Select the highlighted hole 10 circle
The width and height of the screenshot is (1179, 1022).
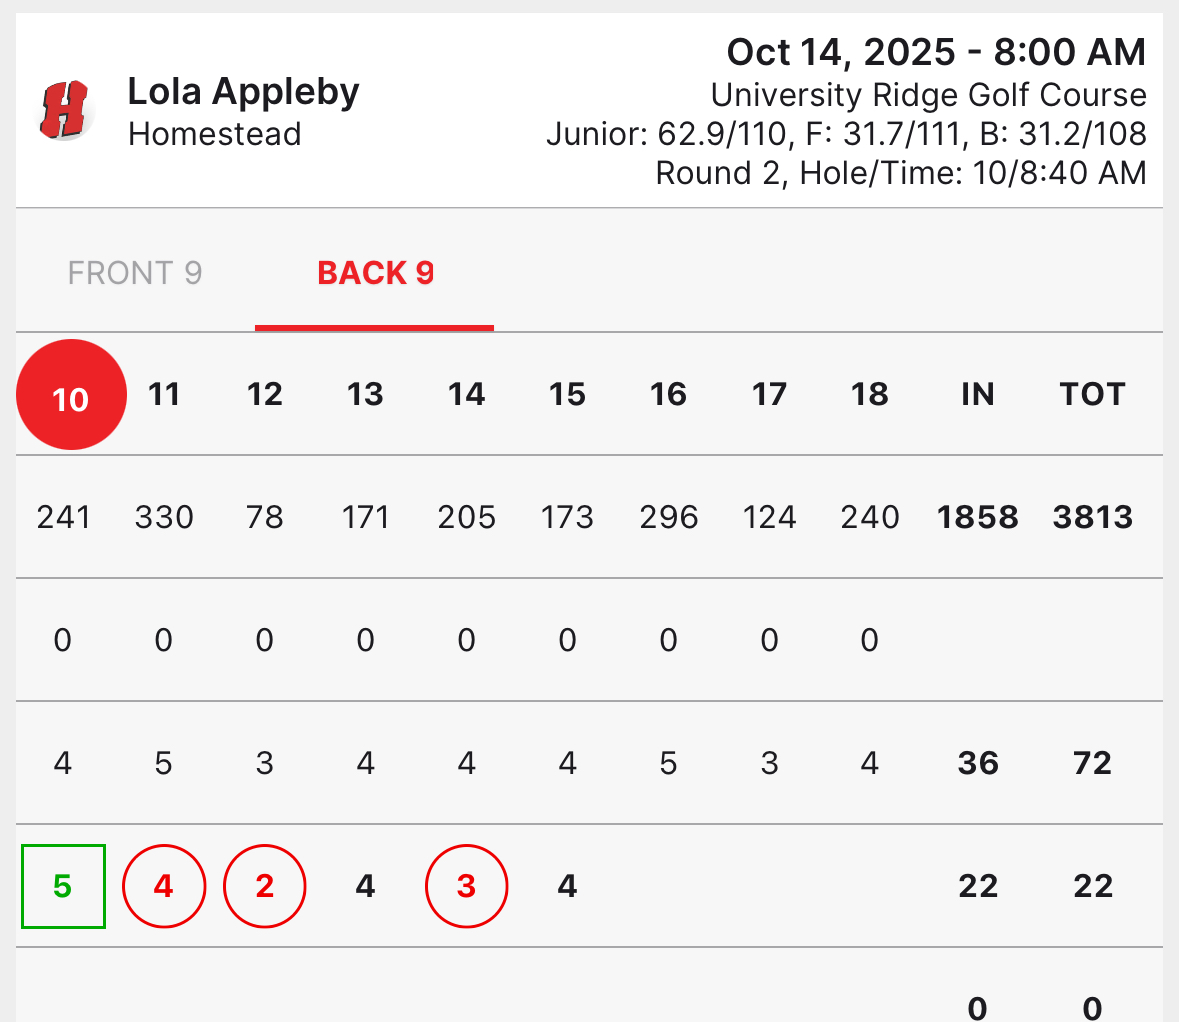(x=71, y=395)
